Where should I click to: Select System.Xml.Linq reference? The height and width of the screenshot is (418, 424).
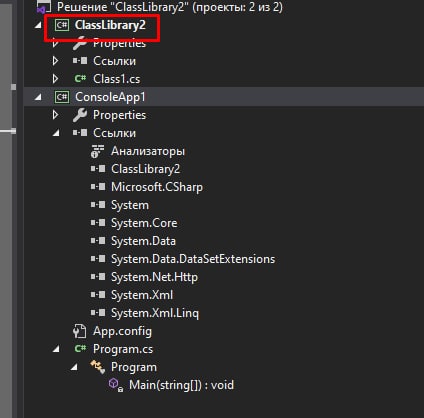click(x=155, y=313)
